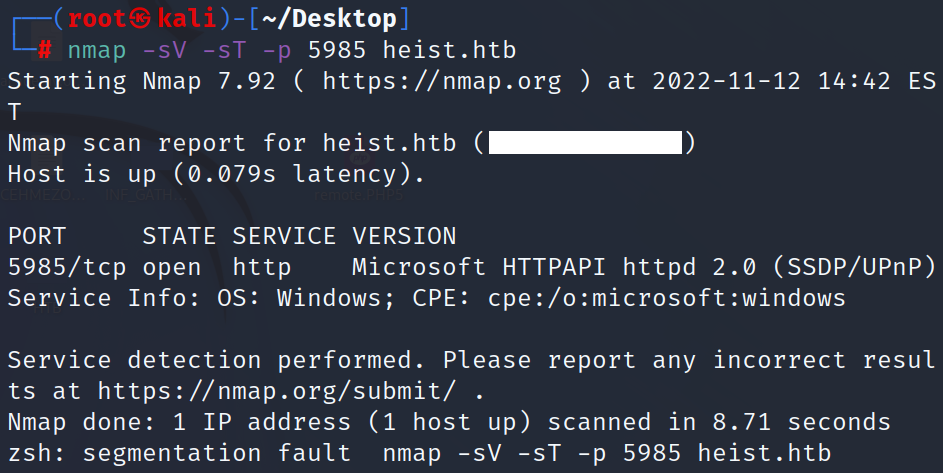Click the redacted IP address white box
Image resolution: width=943 pixels, height=473 pixels.
tap(585, 144)
